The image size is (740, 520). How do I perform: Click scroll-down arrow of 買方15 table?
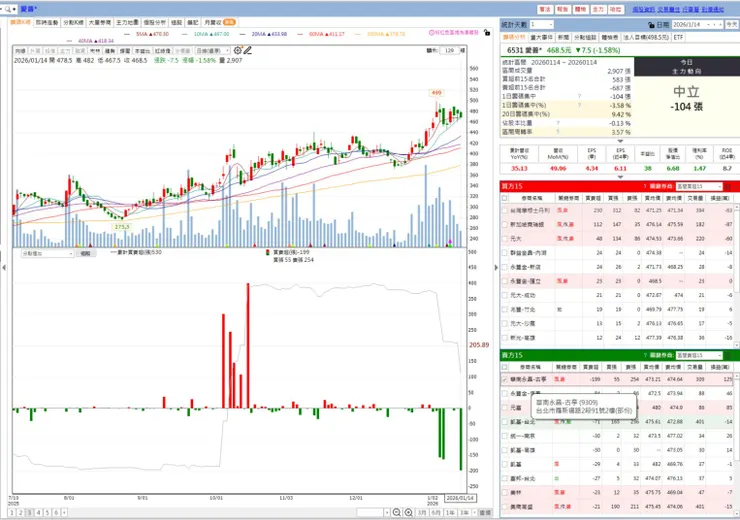(735, 345)
